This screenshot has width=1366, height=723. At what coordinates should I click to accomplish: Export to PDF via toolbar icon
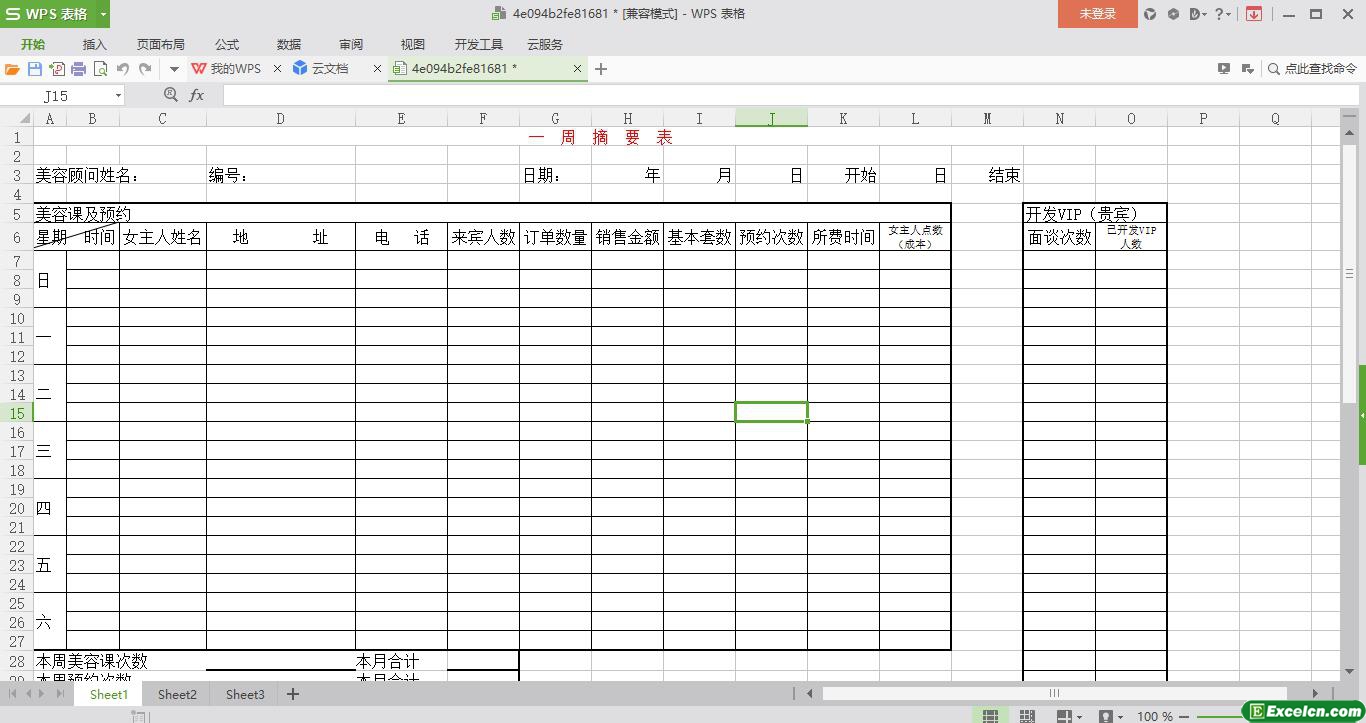pos(57,69)
